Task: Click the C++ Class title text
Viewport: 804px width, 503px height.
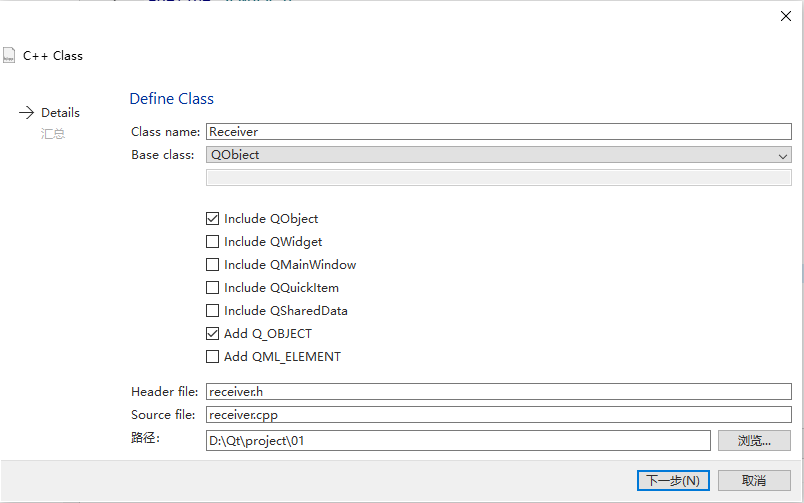Action: (x=53, y=55)
